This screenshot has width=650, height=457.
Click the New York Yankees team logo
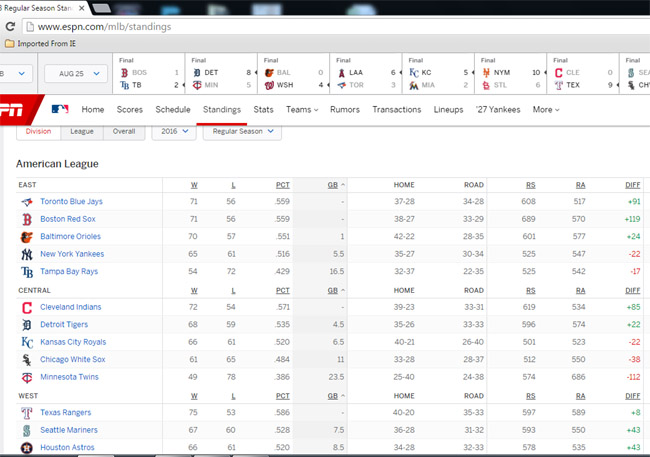point(27,254)
